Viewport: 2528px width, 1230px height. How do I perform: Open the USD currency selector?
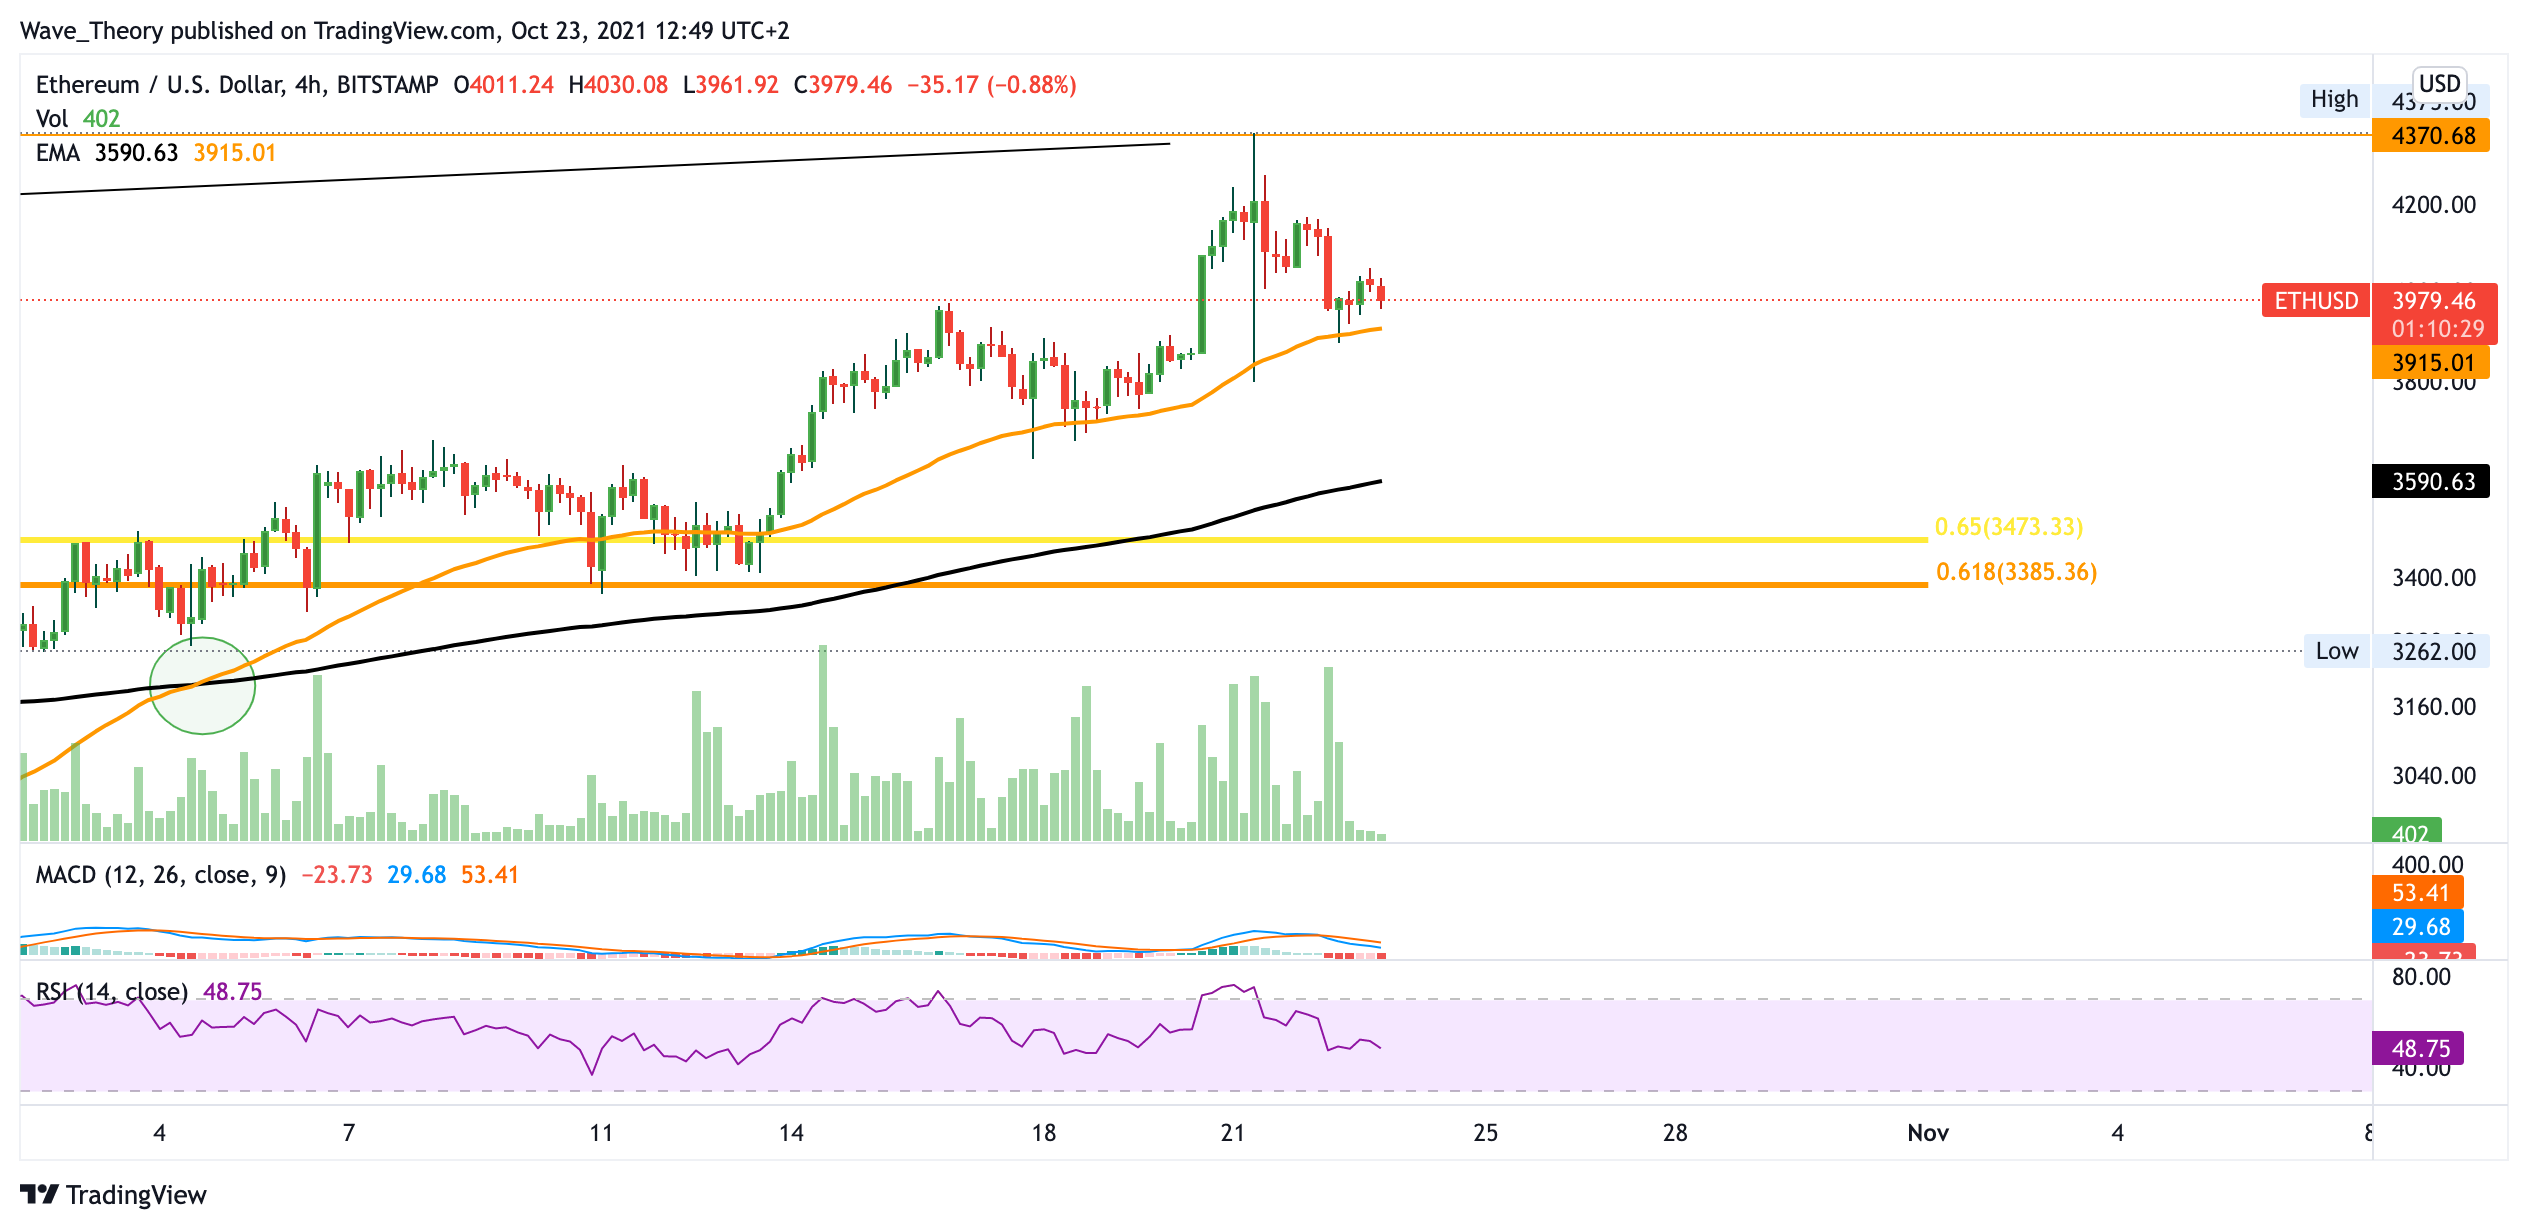(x=2438, y=83)
